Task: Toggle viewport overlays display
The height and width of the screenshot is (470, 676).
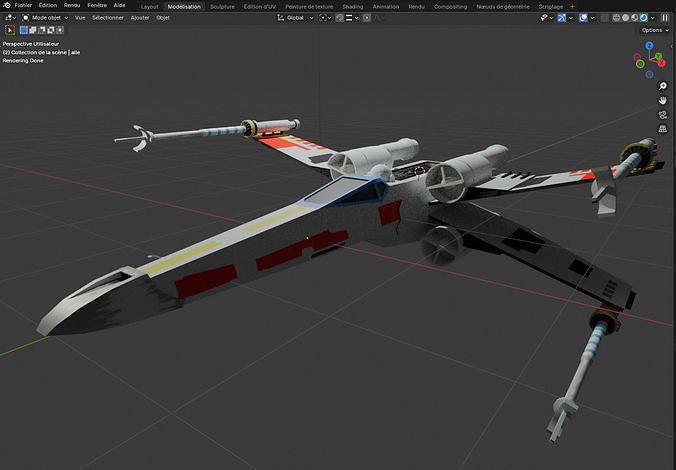Action: click(x=583, y=18)
